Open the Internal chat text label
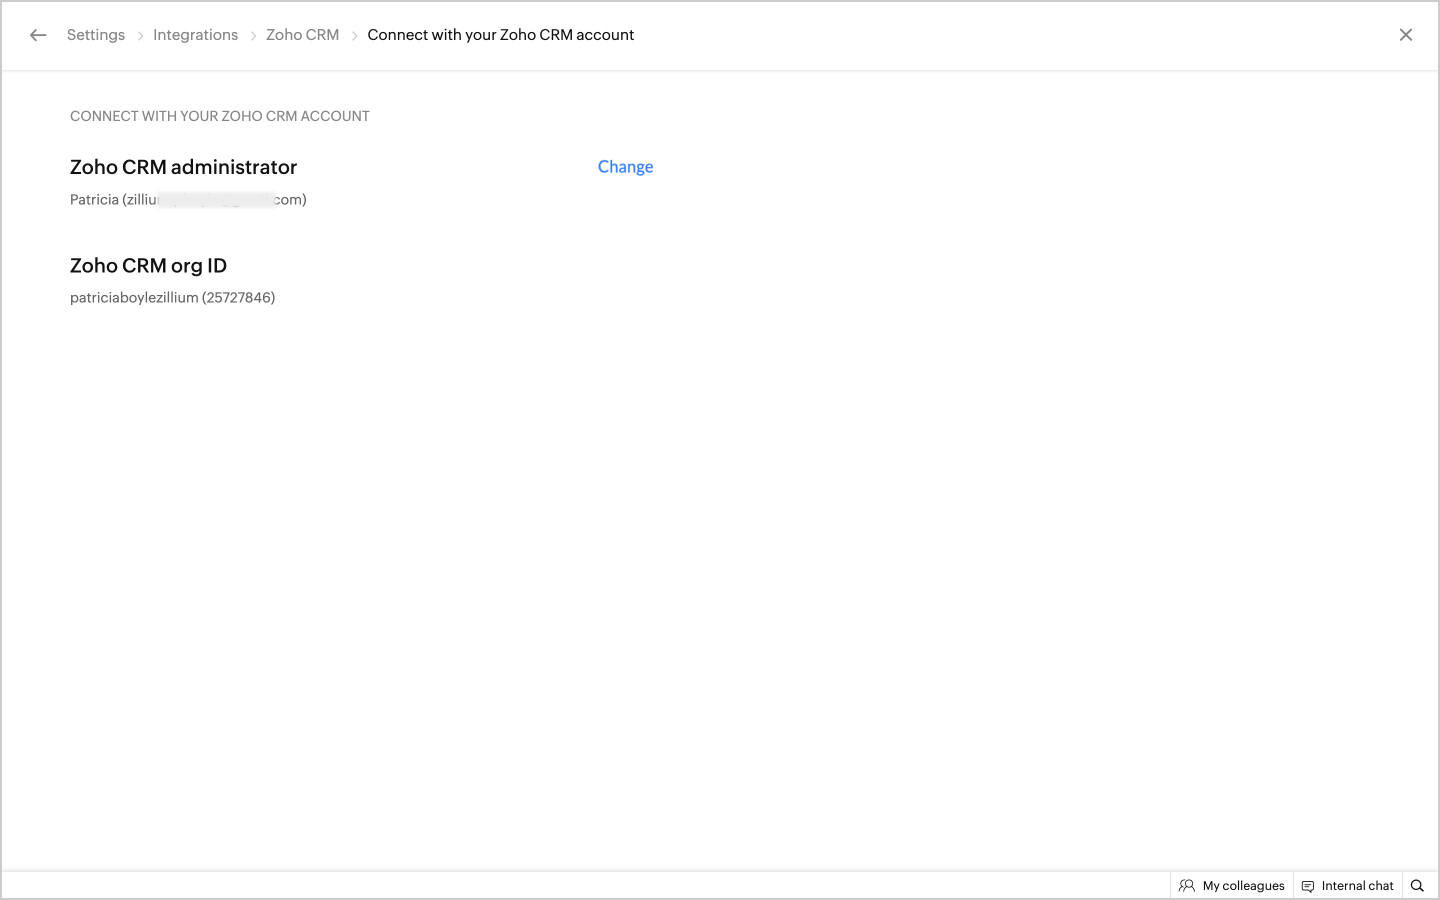Screen dimensions: 1440x900 coord(1357,886)
